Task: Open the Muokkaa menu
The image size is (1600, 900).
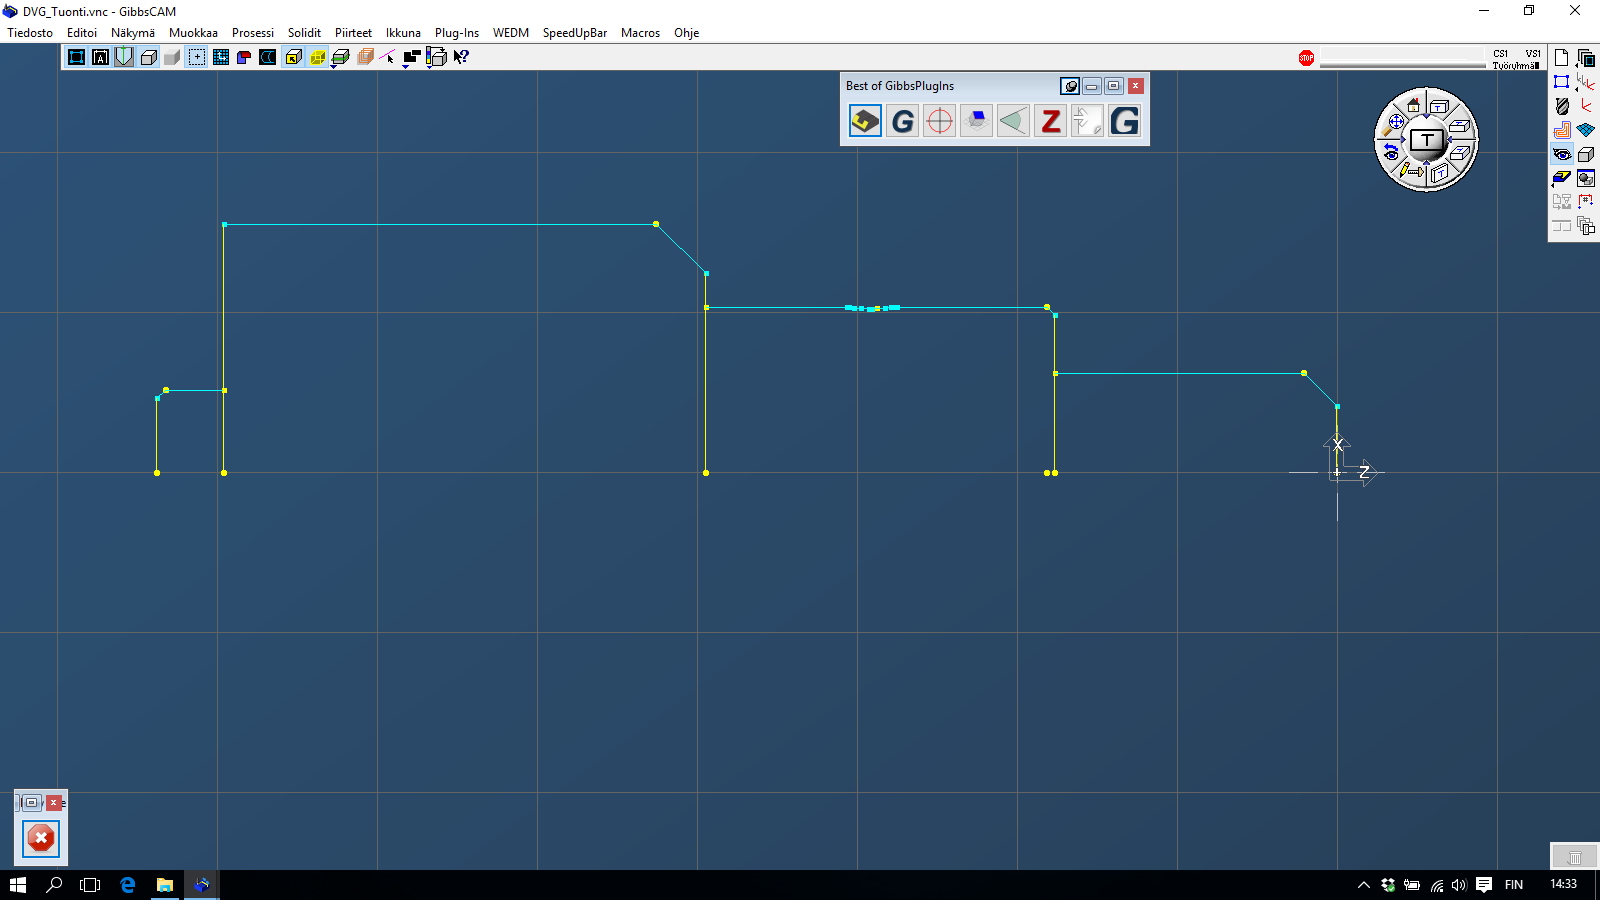Action: coord(193,33)
